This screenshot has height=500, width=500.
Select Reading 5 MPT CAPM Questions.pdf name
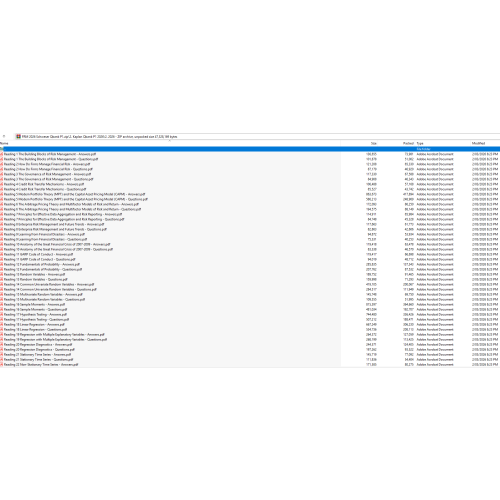[76, 199]
